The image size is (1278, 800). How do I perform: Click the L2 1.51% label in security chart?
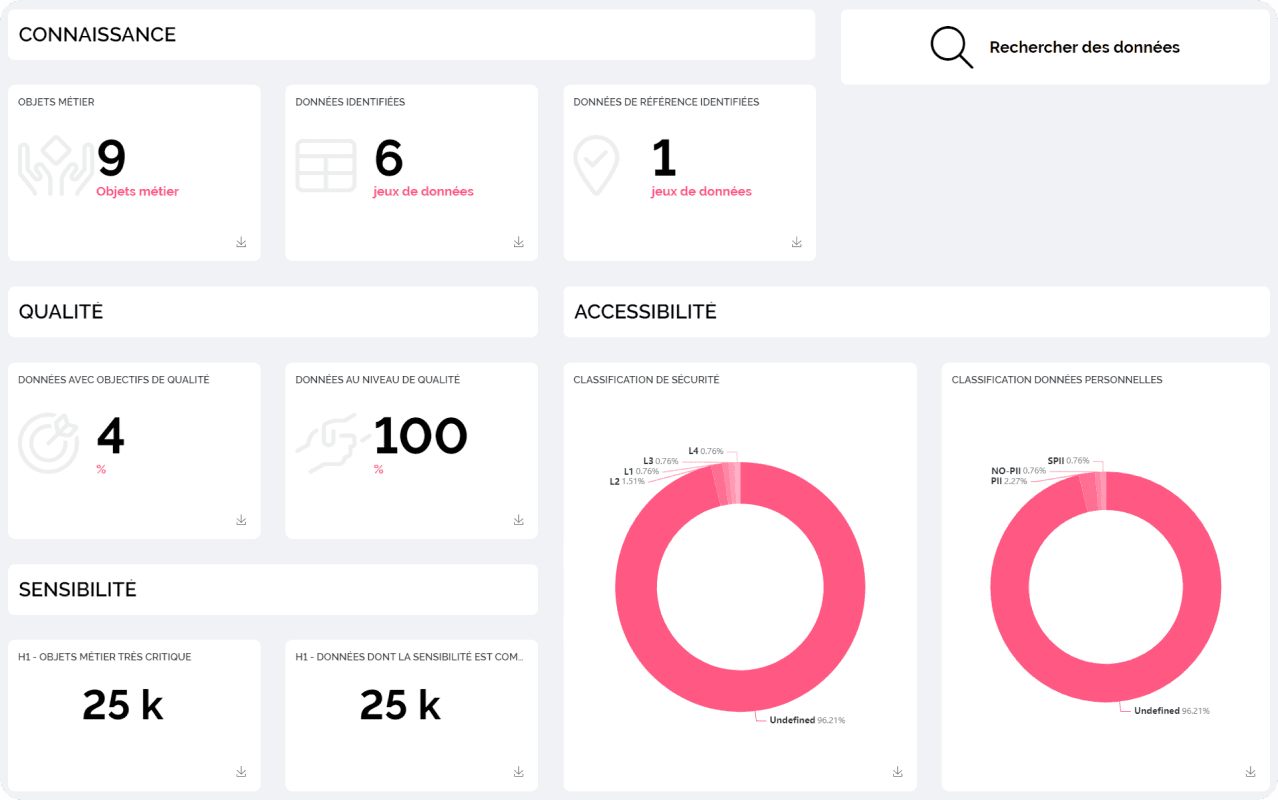click(x=627, y=481)
